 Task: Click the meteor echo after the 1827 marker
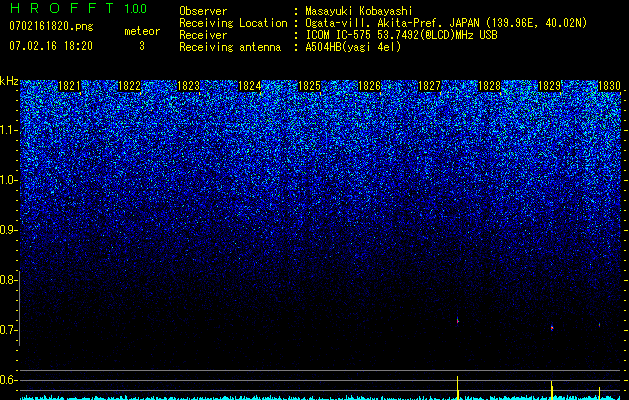click(457, 321)
